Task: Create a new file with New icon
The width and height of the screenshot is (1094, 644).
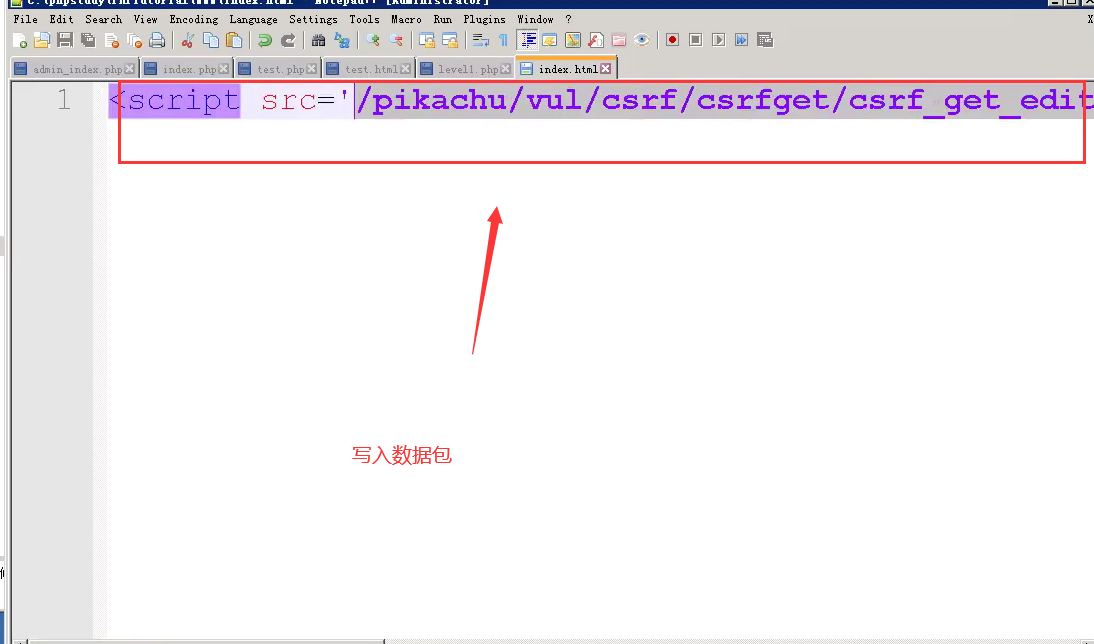Action: [x=20, y=40]
